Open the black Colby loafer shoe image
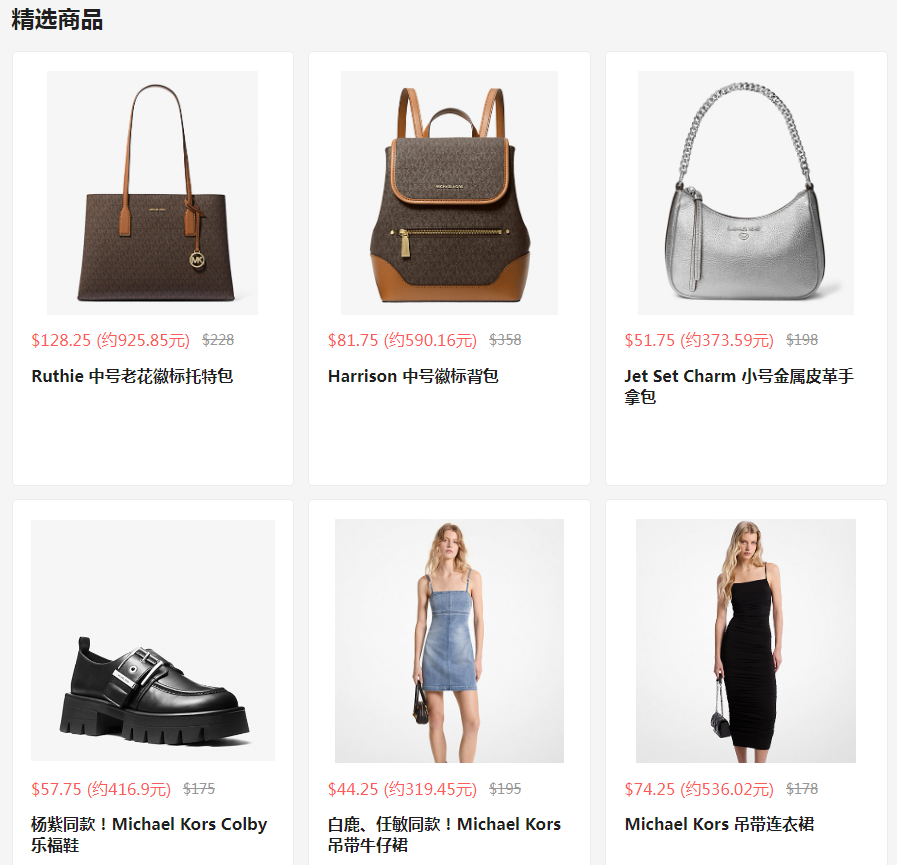Screen dimensions: 897x865 [153, 640]
